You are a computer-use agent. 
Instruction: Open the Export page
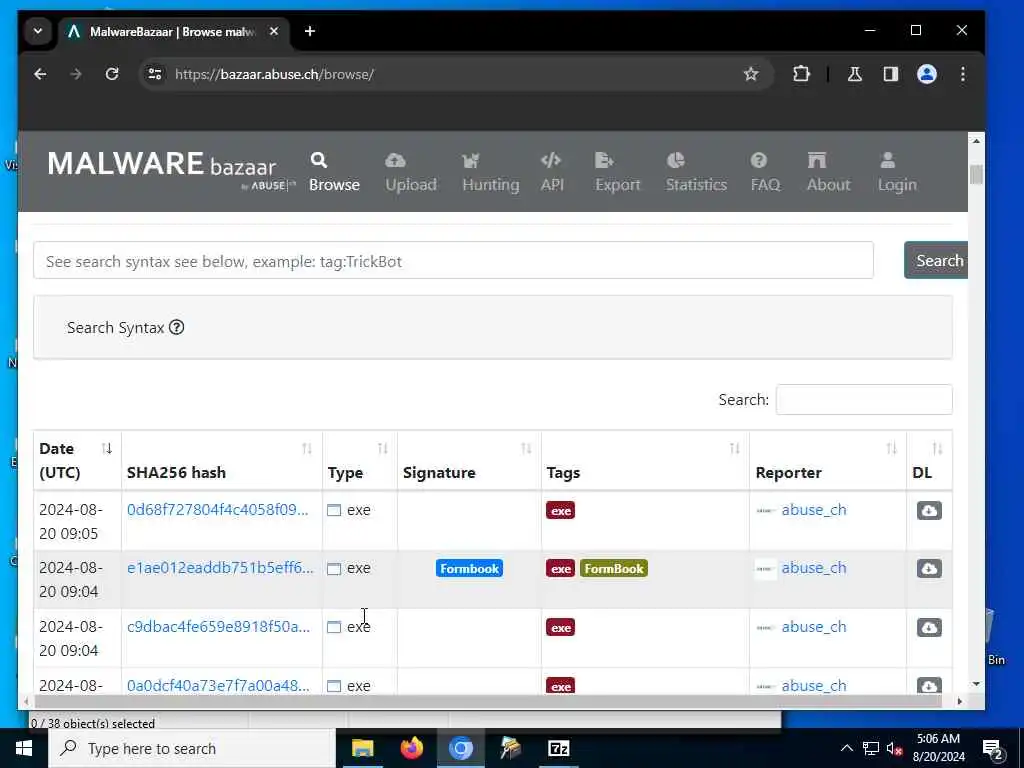coord(617,172)
